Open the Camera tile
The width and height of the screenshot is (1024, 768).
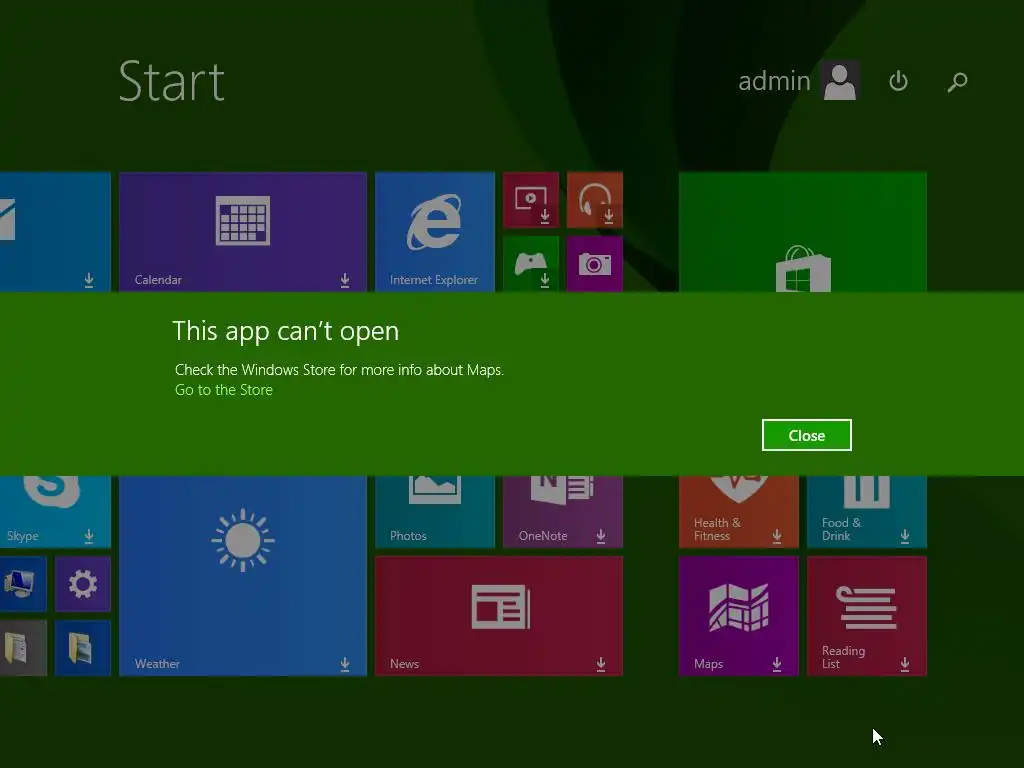(x=595, y=264)
